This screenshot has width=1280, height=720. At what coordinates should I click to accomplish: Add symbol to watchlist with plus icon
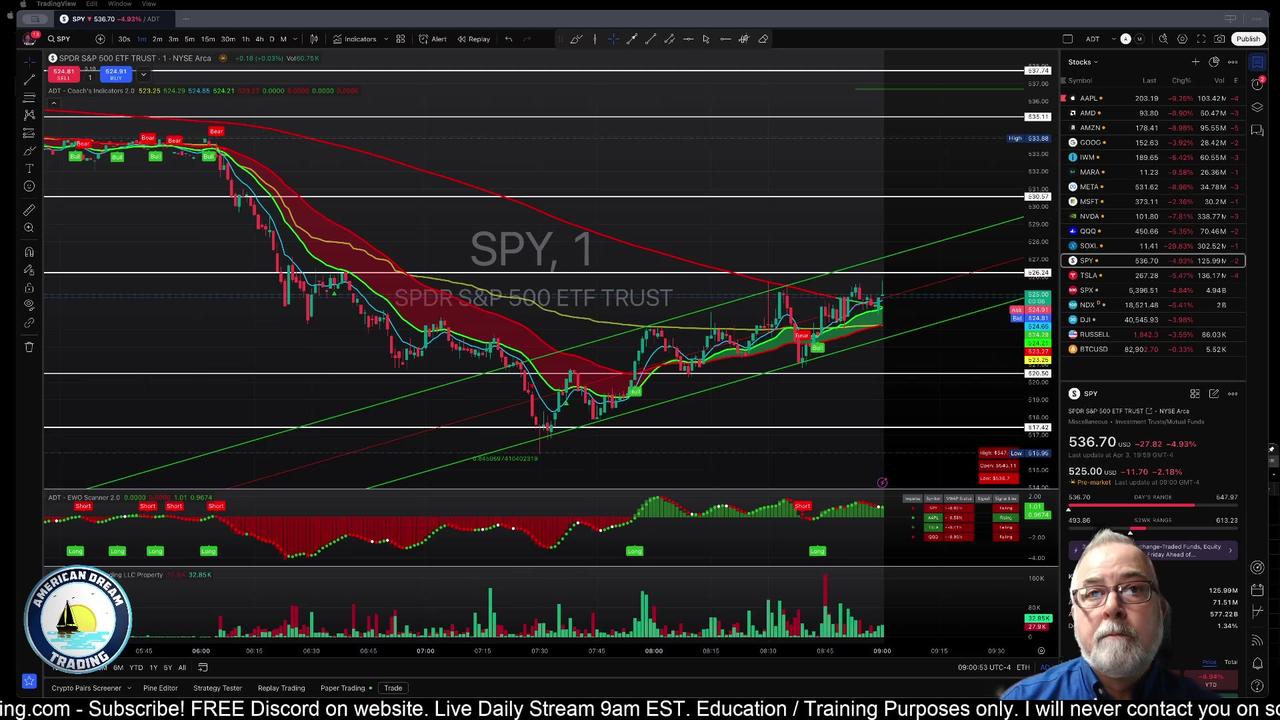[x=1195, y=62]
